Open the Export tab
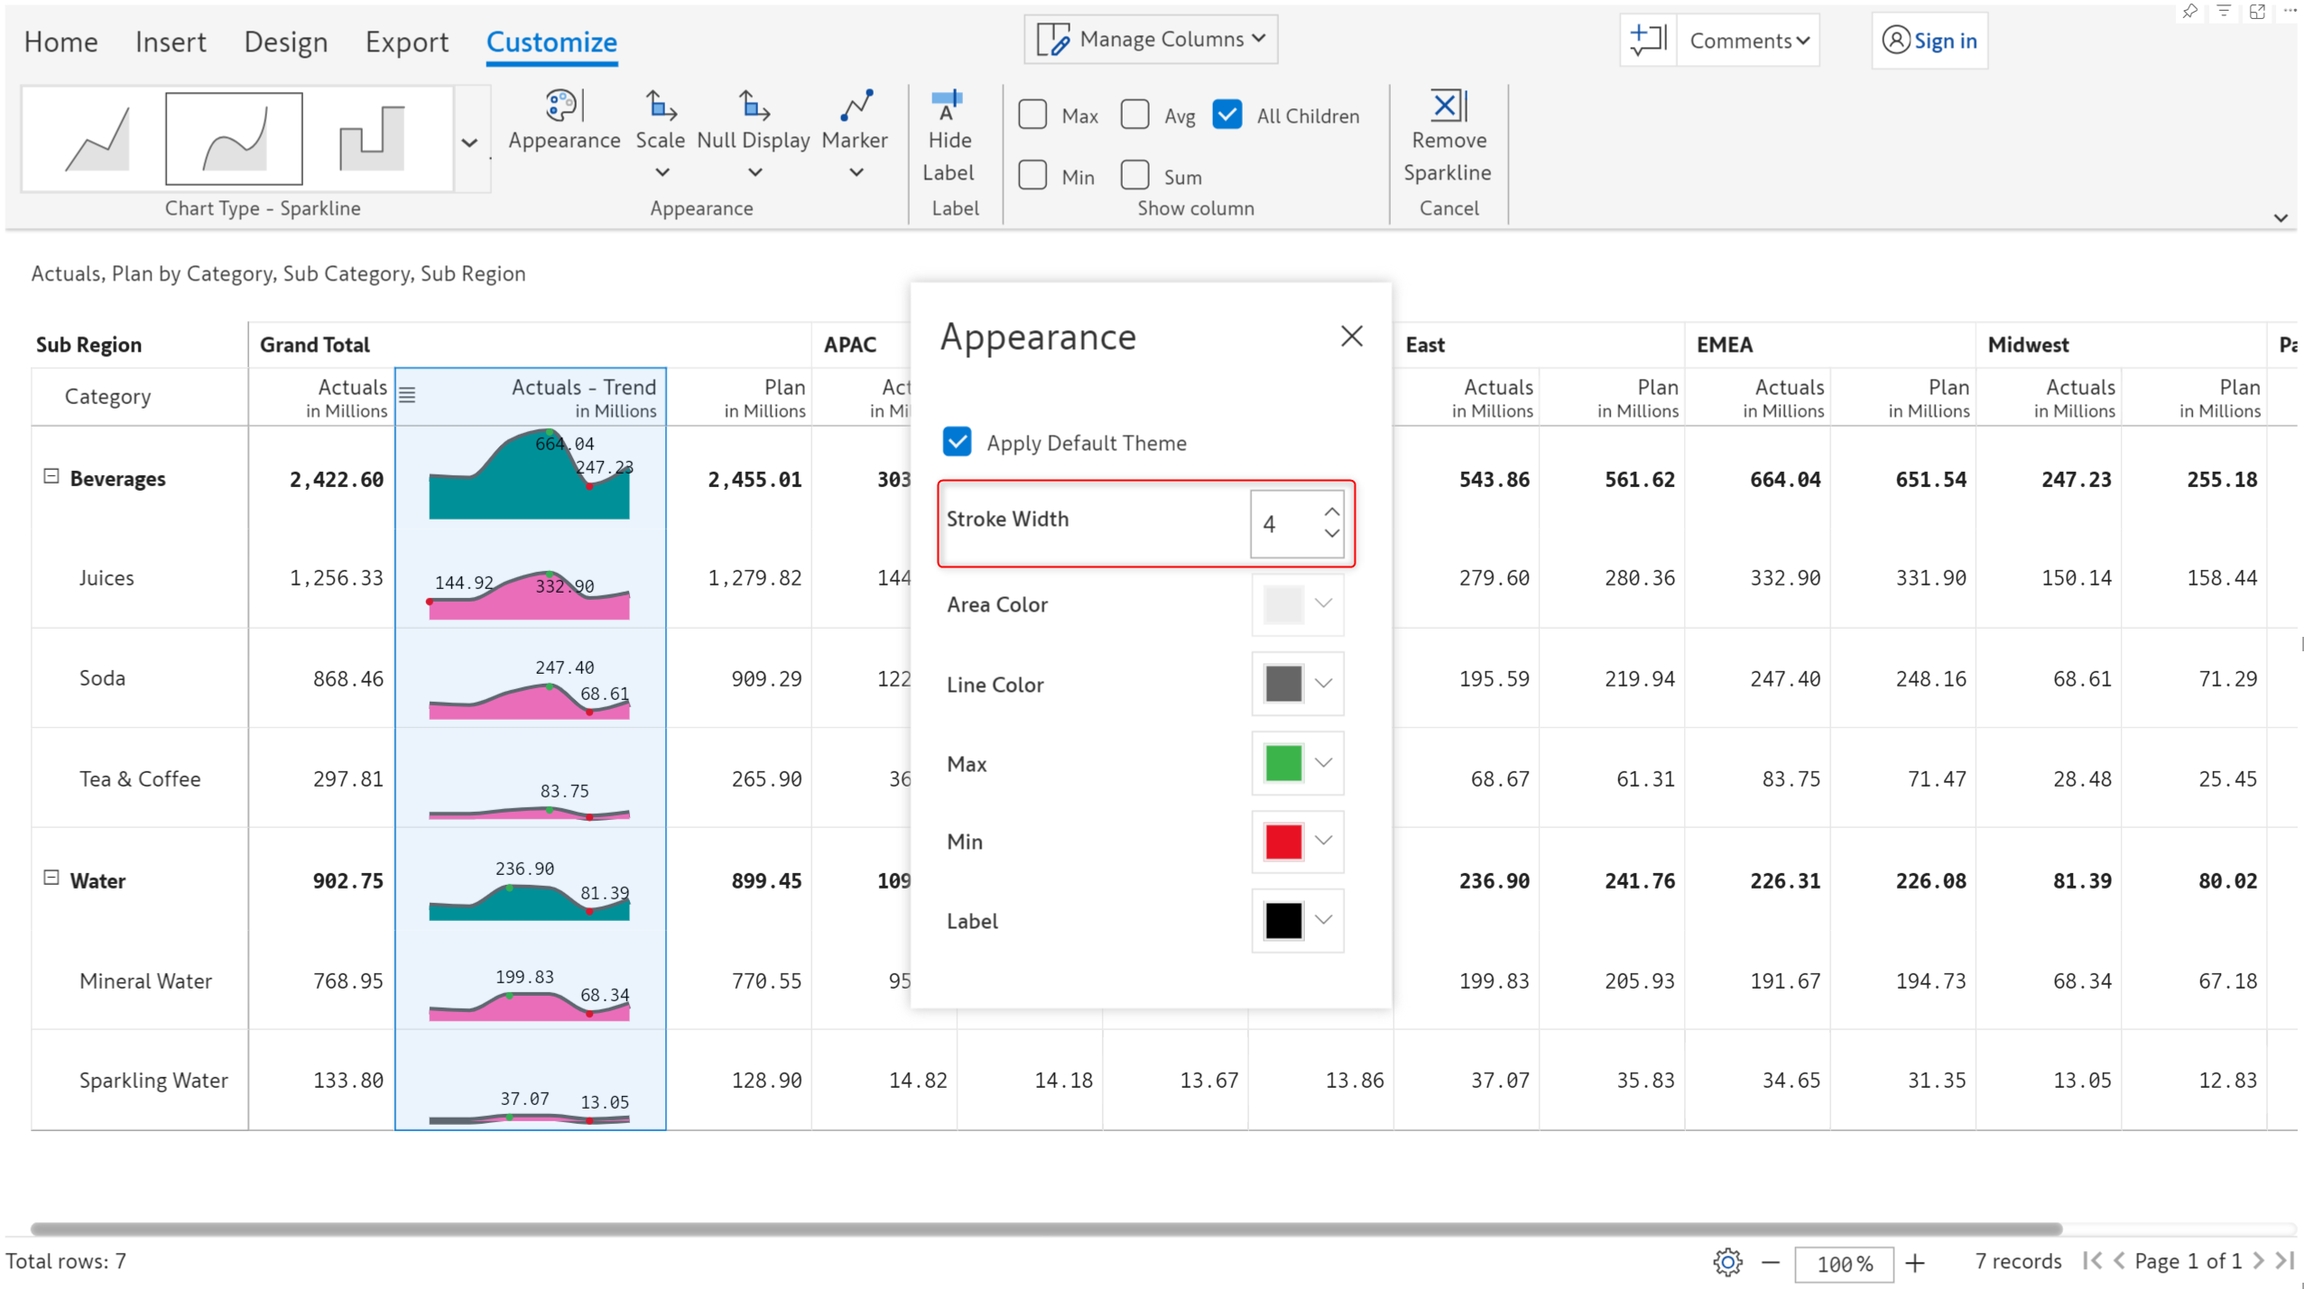This screenshot has height=1289, width=2304. pos(406,42)
